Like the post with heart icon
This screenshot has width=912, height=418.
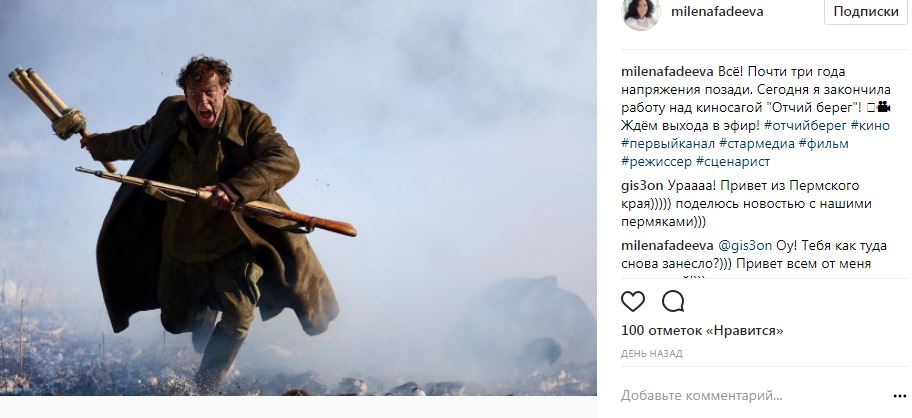[x=633, y=301]
